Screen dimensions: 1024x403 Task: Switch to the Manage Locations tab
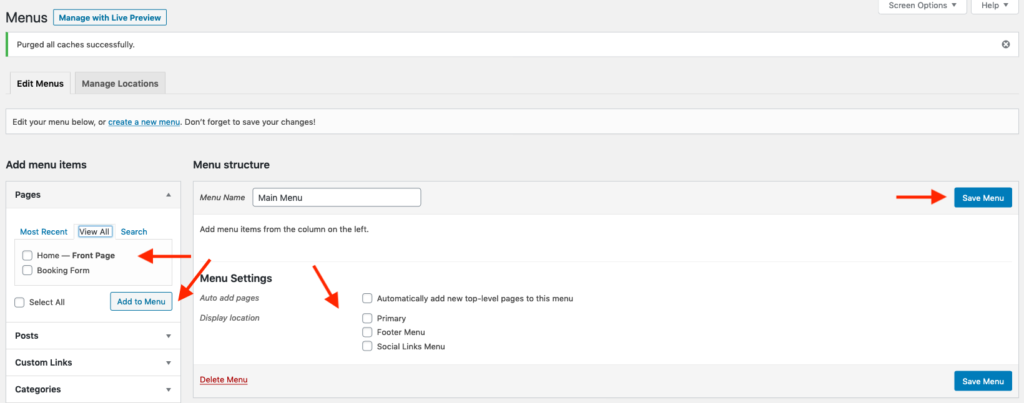[120, 83]
